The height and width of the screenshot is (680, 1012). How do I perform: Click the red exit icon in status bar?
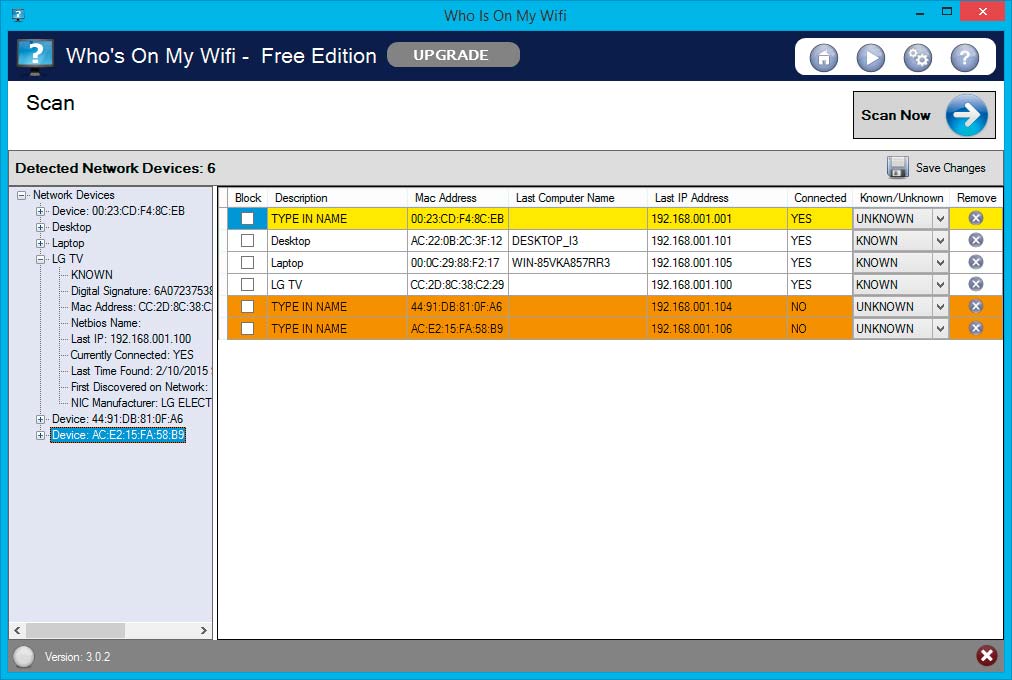point(986,656)
